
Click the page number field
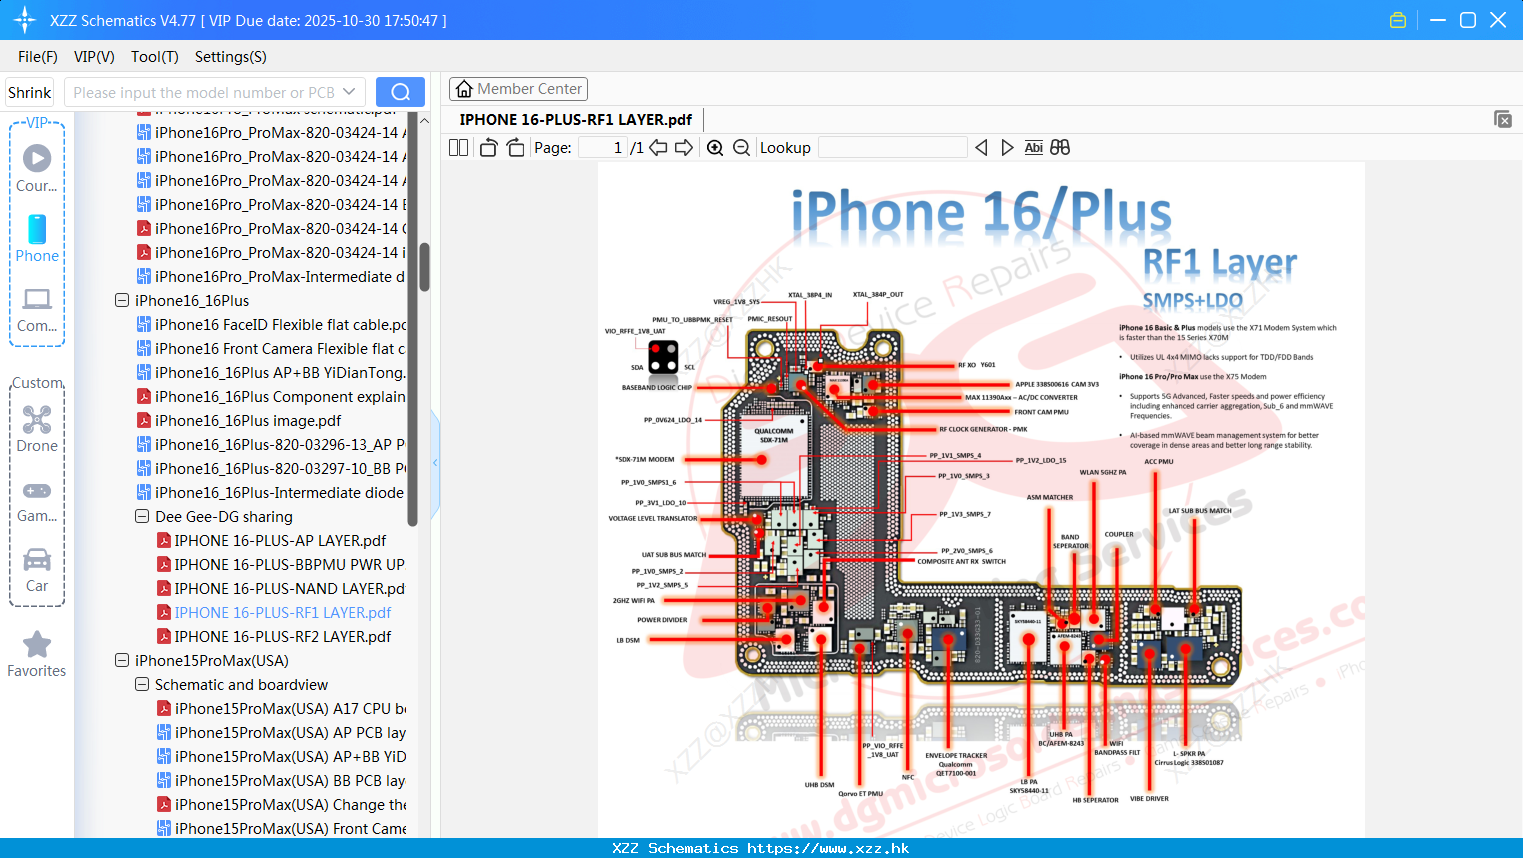tap(602, 148)
